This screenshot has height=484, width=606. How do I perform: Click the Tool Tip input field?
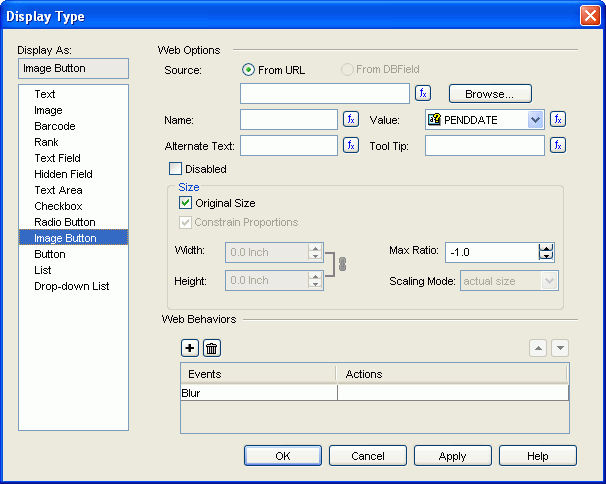tap(485, 145)
